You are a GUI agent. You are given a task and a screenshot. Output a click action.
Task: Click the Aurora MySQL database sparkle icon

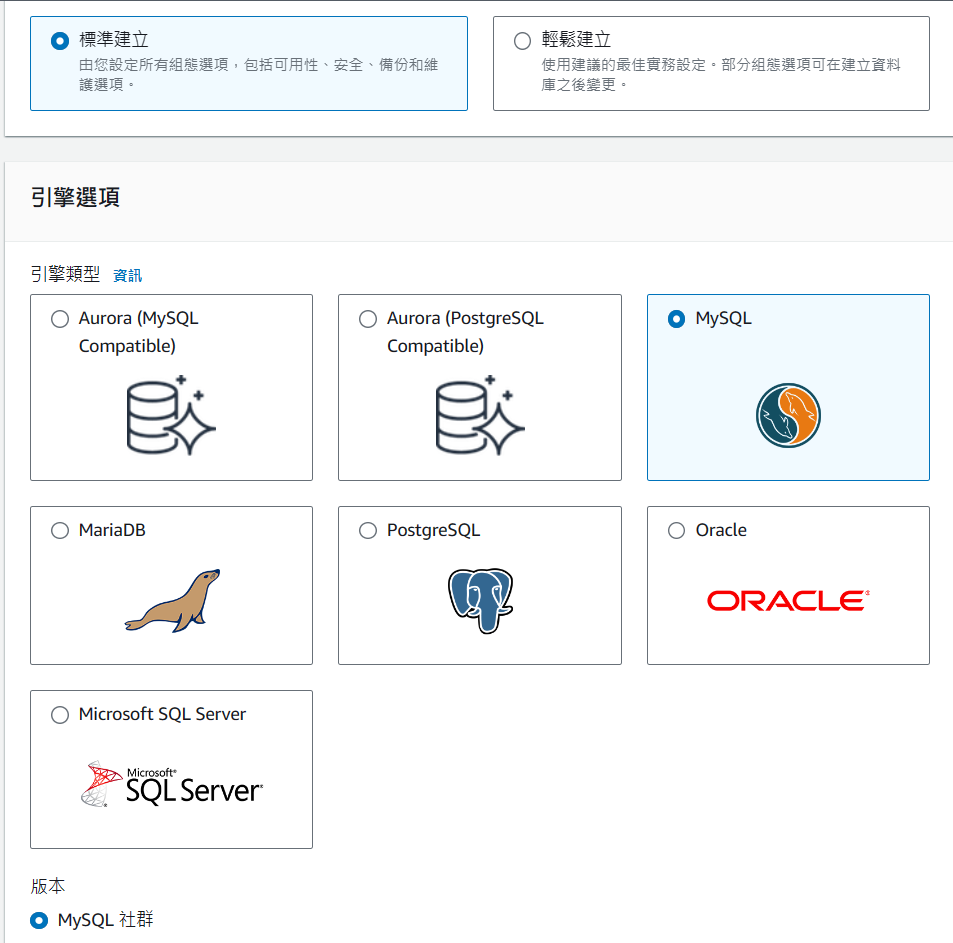coord(171,416)
